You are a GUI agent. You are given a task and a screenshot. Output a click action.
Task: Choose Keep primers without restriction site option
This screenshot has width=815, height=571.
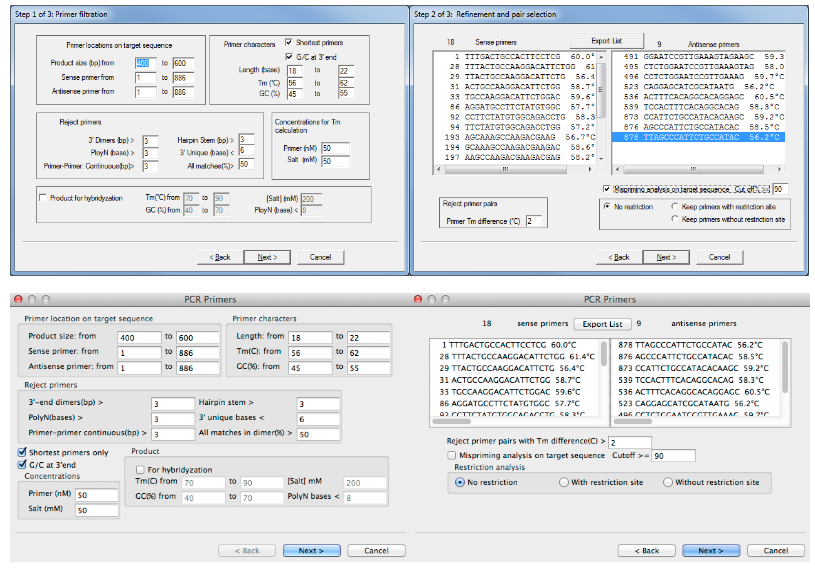(675, 219)
